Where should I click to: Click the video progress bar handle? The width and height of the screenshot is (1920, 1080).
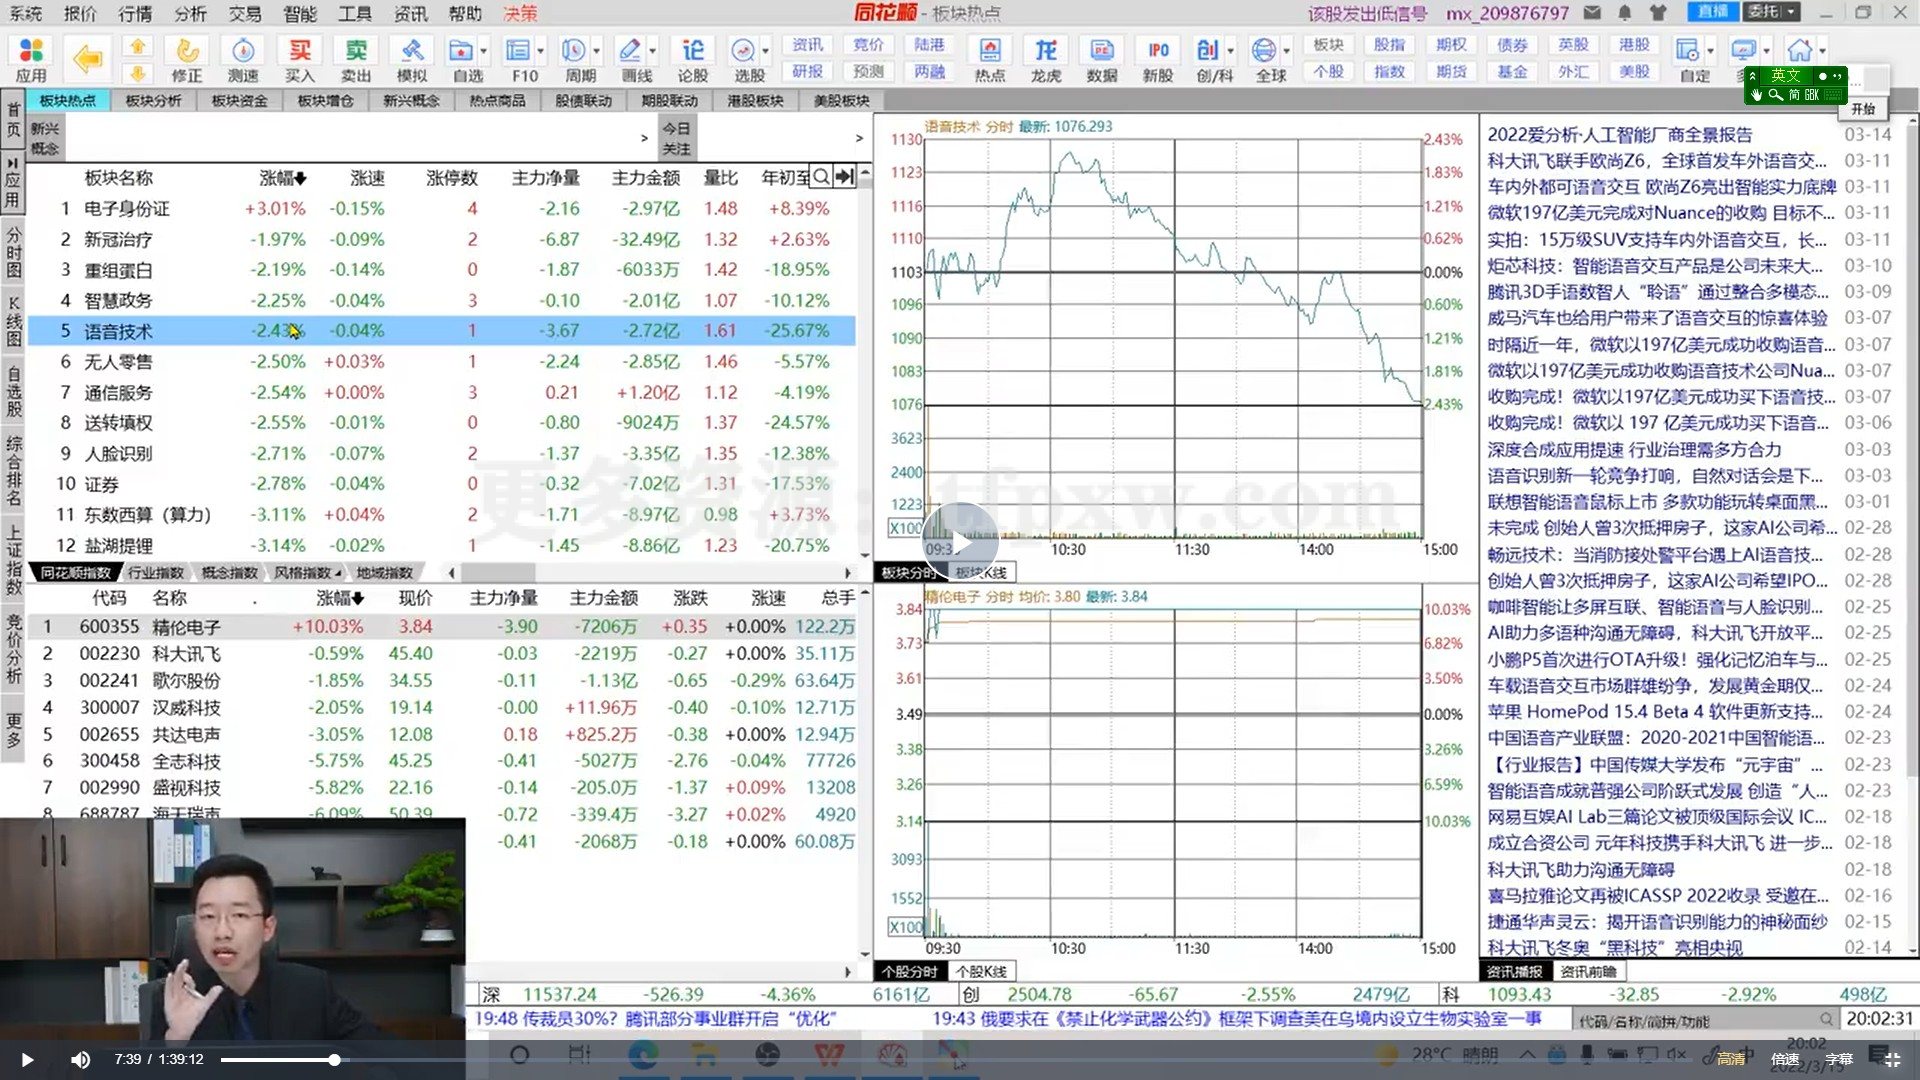click(334, 1059)
